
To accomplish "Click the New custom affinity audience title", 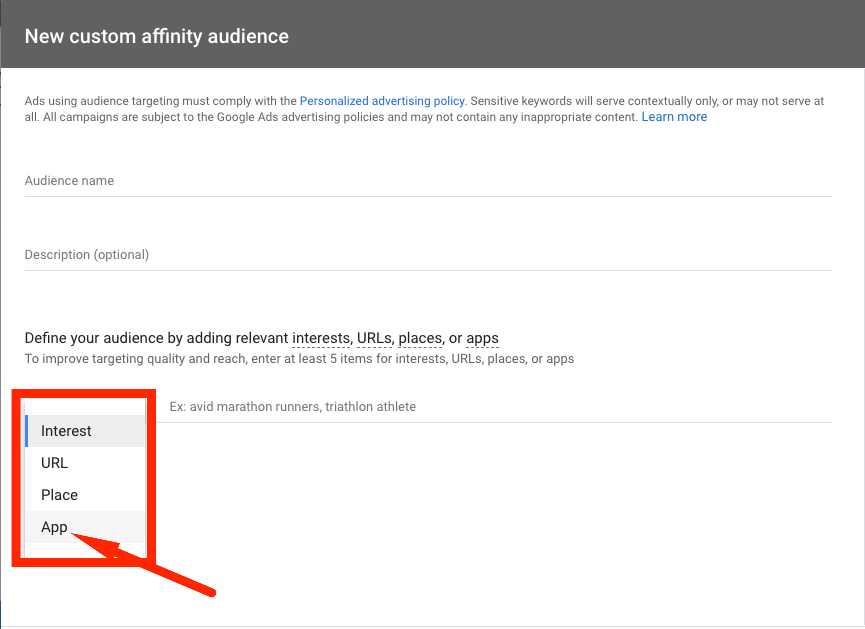I will tap(156, 36).
